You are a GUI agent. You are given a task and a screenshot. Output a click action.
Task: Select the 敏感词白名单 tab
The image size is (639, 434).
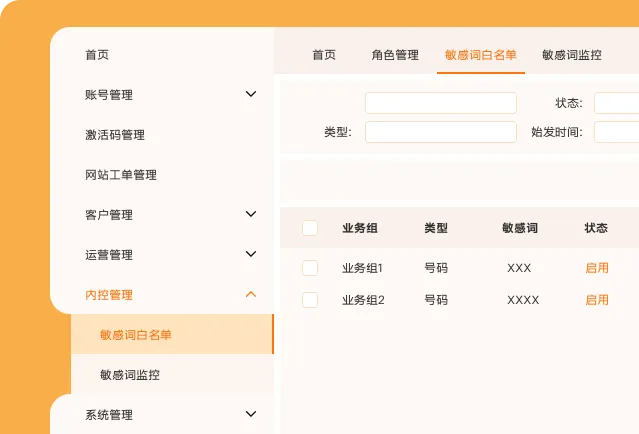[x=481, y=55]
